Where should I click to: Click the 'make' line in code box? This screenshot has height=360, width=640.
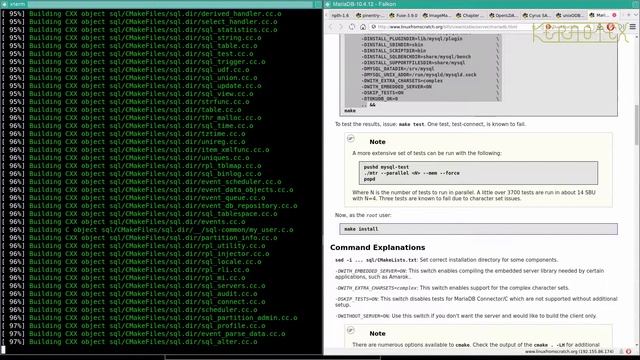[x=350, y=111]
